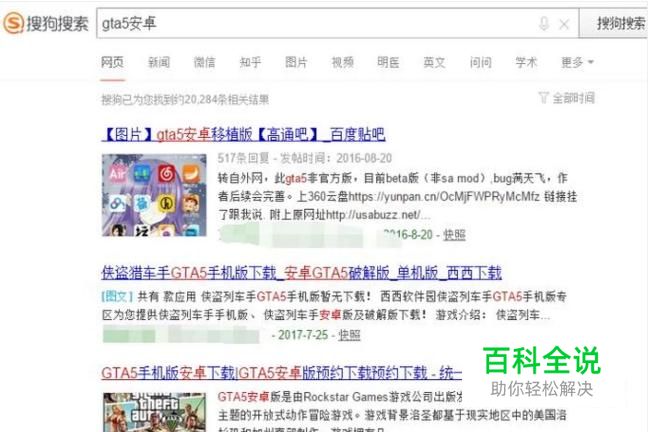Switch to the 视频 tab
Viewport: 650px width, 432px height.
tap(342, 62)
